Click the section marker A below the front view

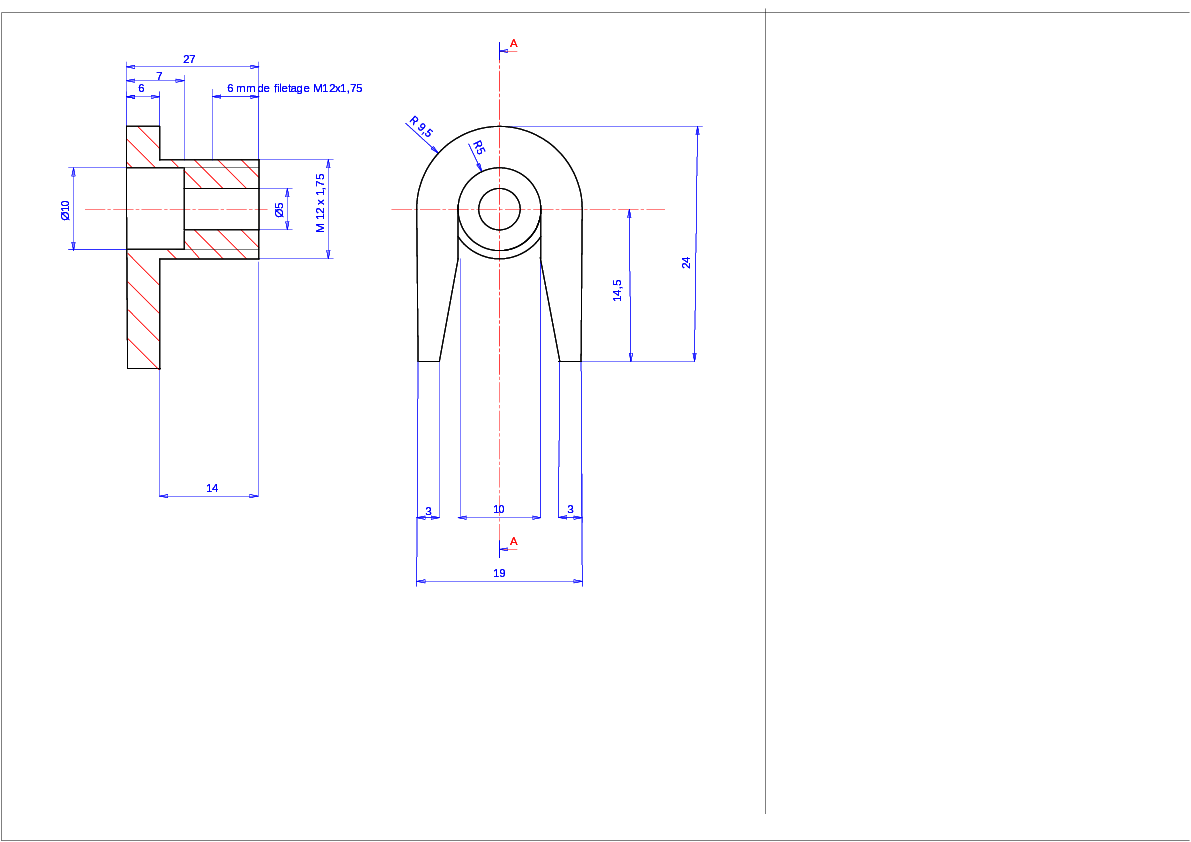click(x=513, y=541)
